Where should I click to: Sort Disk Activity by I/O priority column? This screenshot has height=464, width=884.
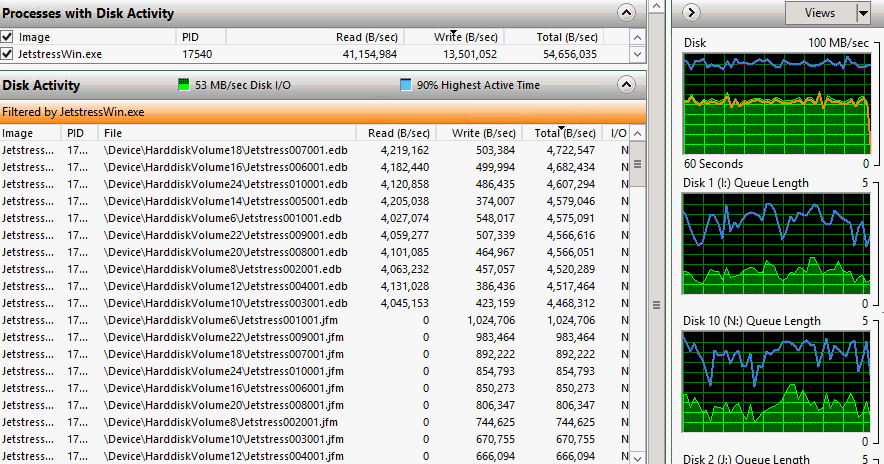coord(618,133)
